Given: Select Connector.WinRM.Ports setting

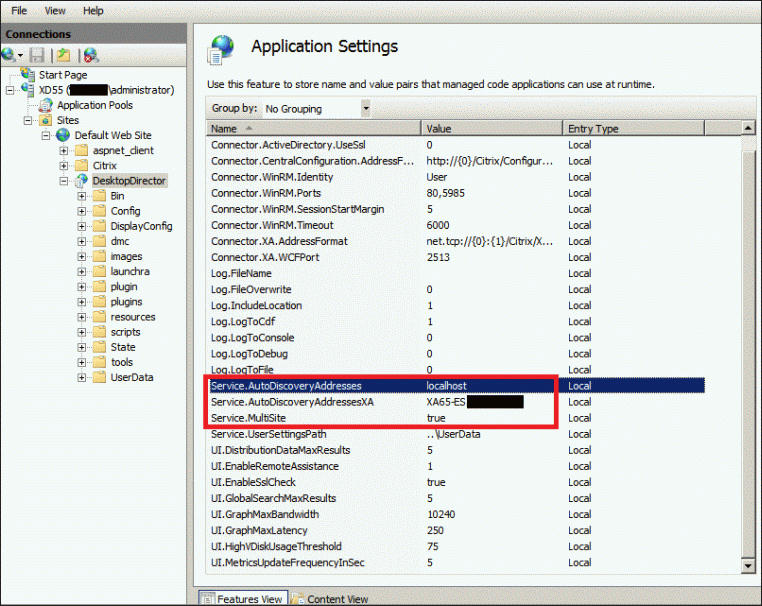Looking at the screenshot, I should pos(456,193).
